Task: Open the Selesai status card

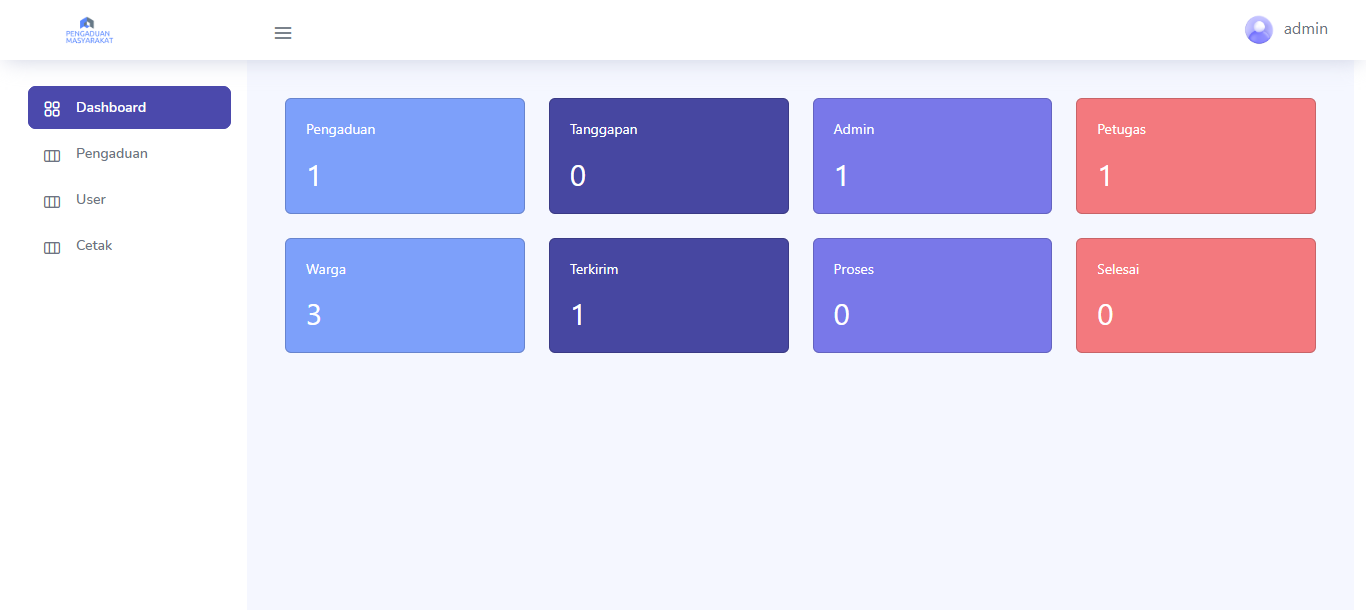Action: (1195, 296)
